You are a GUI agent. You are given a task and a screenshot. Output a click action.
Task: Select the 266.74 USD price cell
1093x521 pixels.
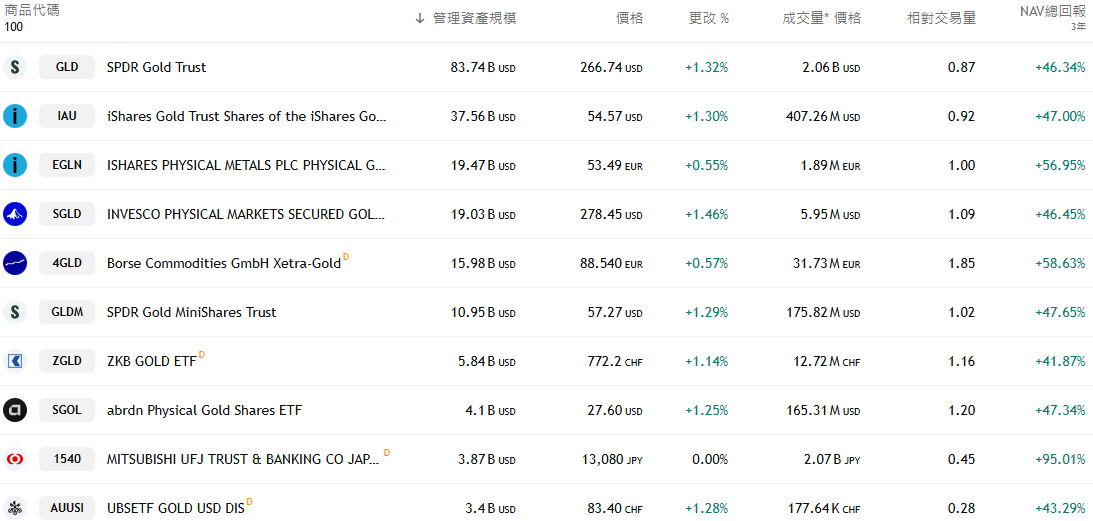pyautogui.click(x=611, y=68)
